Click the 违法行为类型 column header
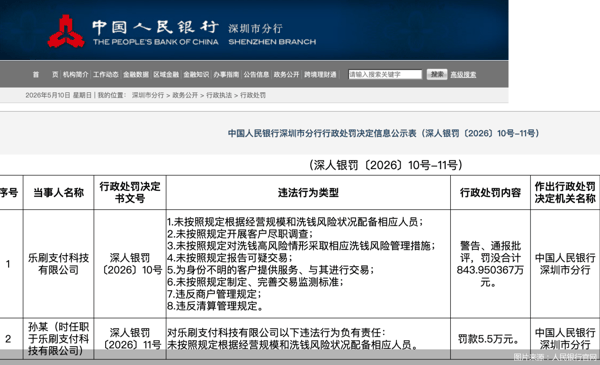 click(x=308, y=192)
